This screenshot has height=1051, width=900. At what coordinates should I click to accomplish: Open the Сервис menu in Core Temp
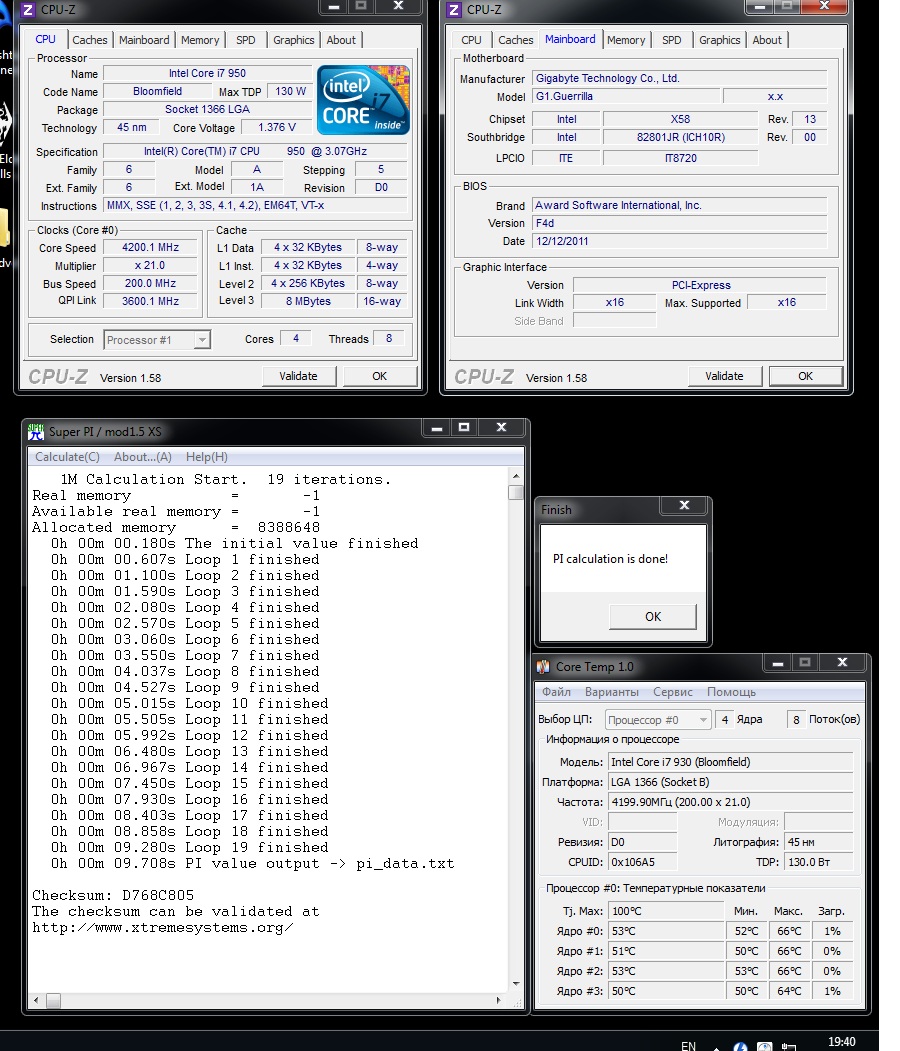point(672,692)
